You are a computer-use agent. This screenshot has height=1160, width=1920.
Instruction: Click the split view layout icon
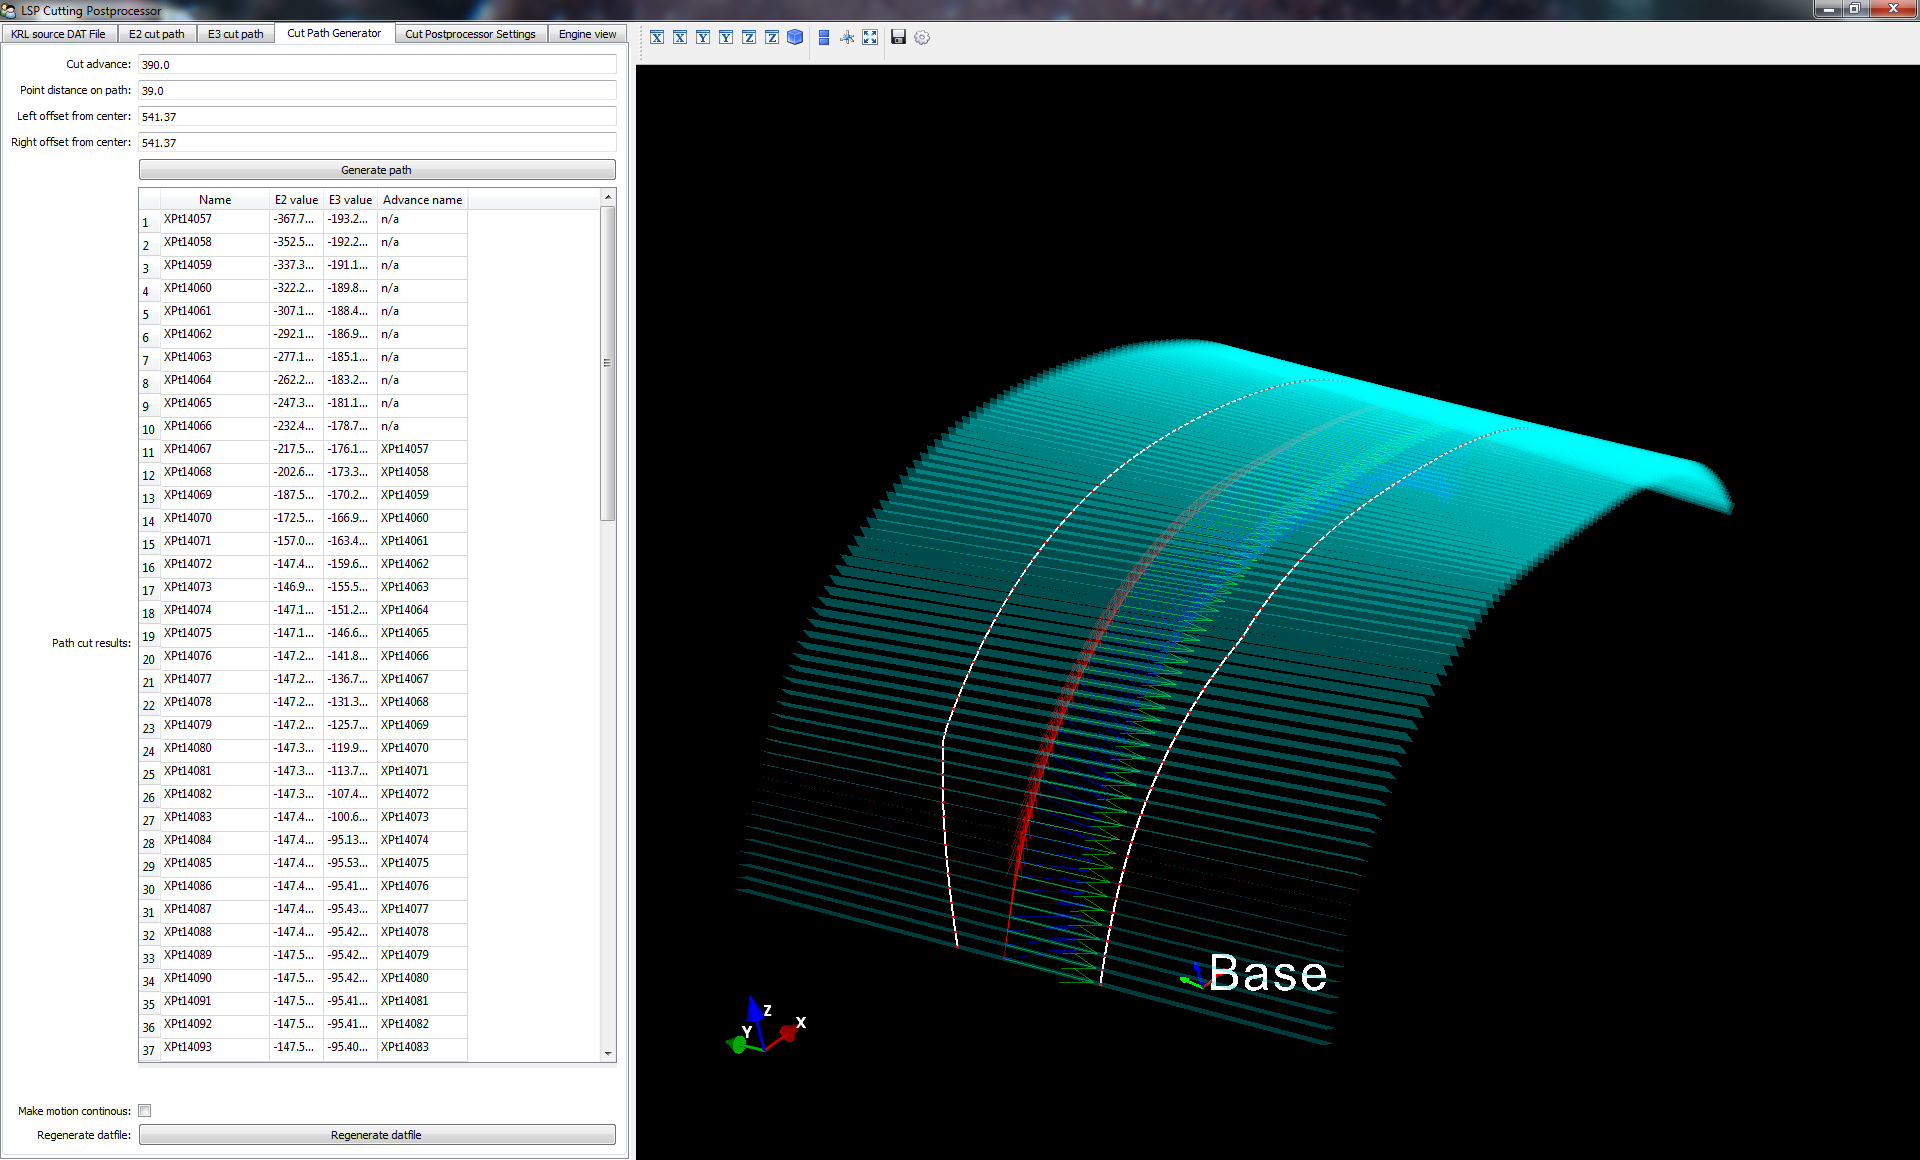coord(824,37)
